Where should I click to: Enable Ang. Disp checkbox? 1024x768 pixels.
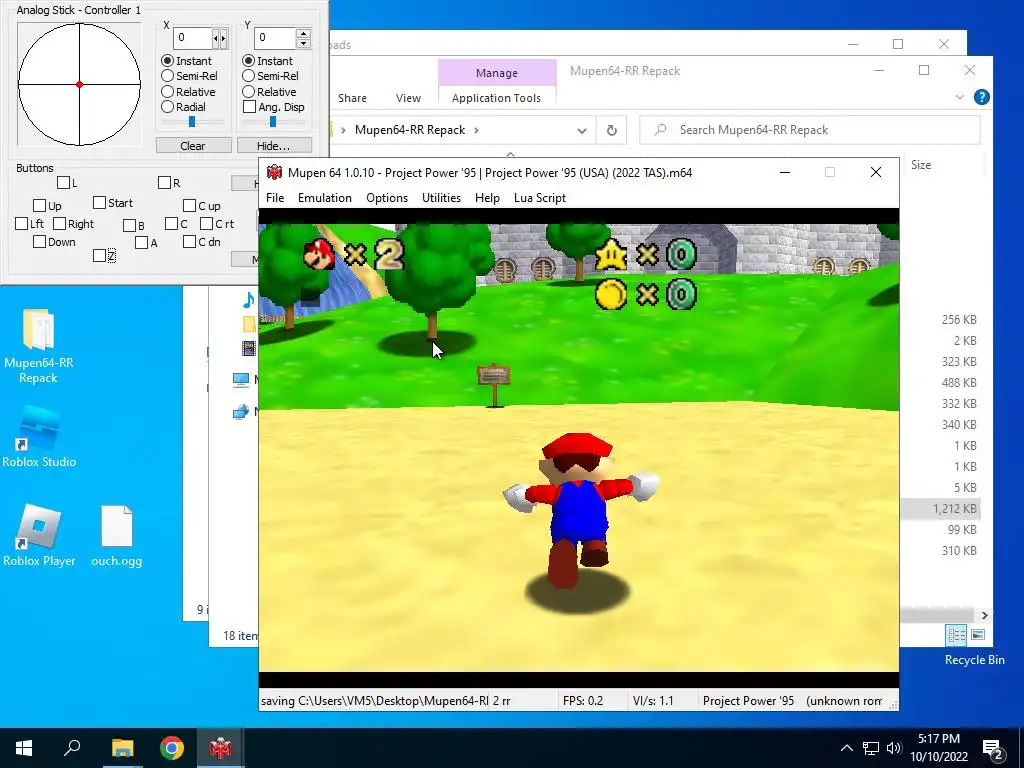pos(249,106)
